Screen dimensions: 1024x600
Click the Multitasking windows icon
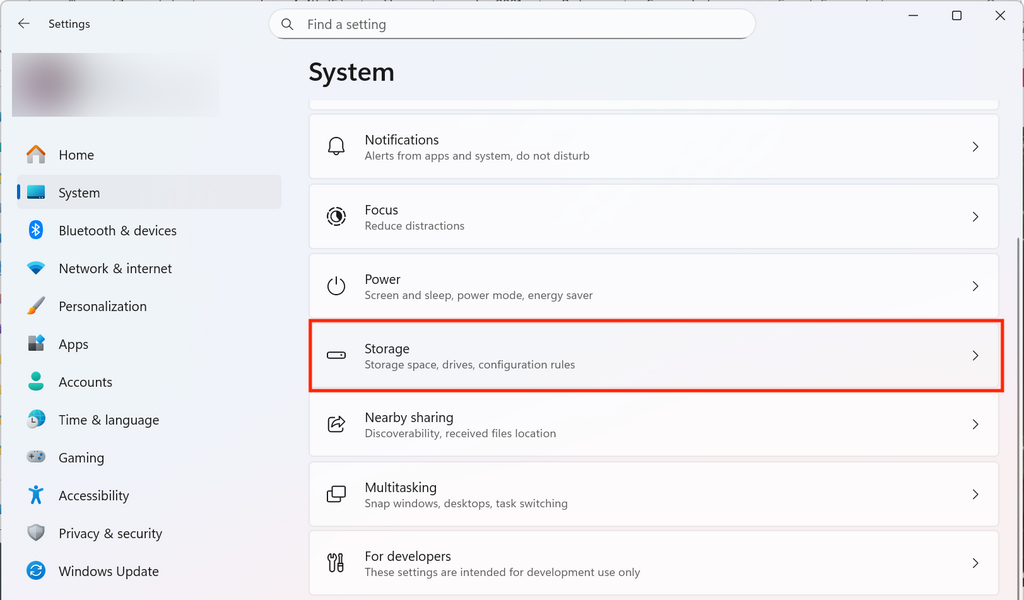coord(338,494)
